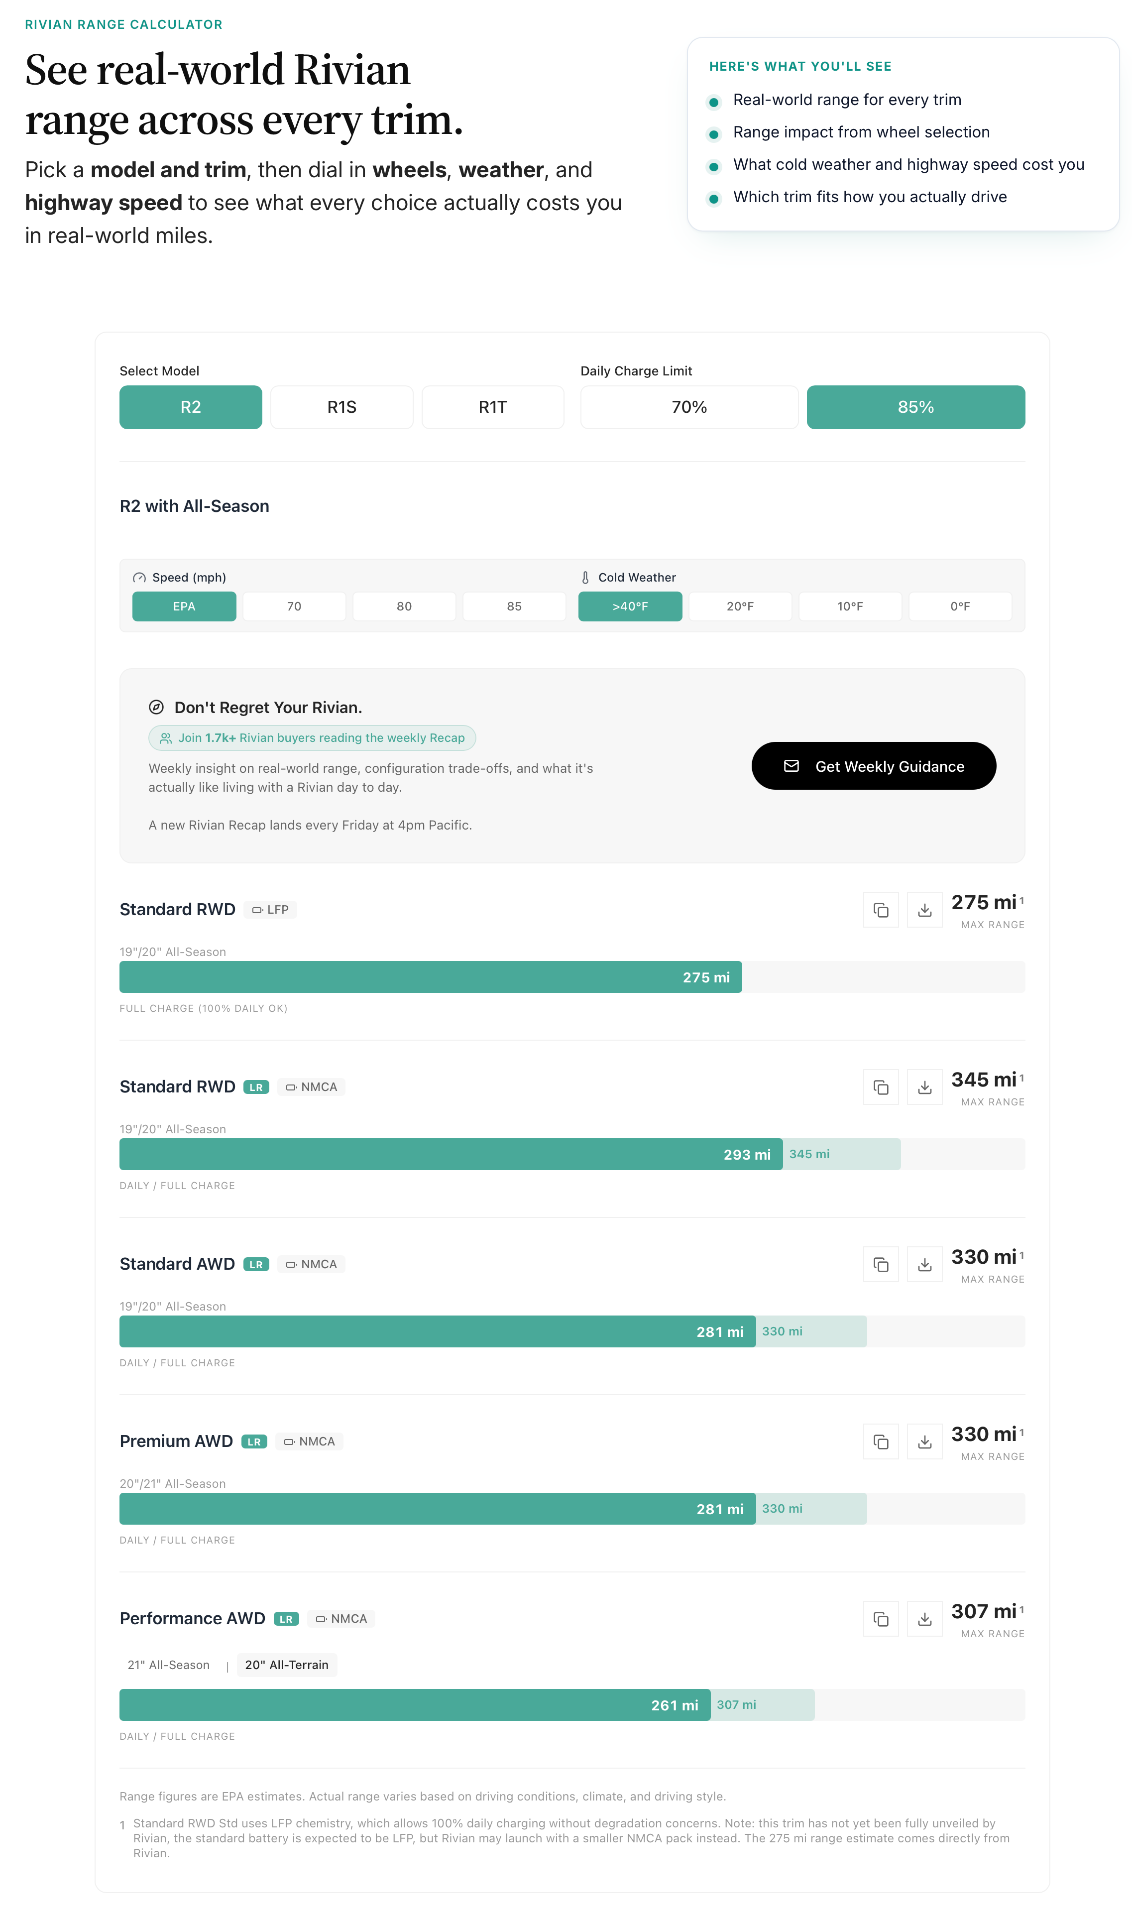Select 20" All-Terrain wheel option
Screen dimensions: 1132x1920
tap(287, 1665)
